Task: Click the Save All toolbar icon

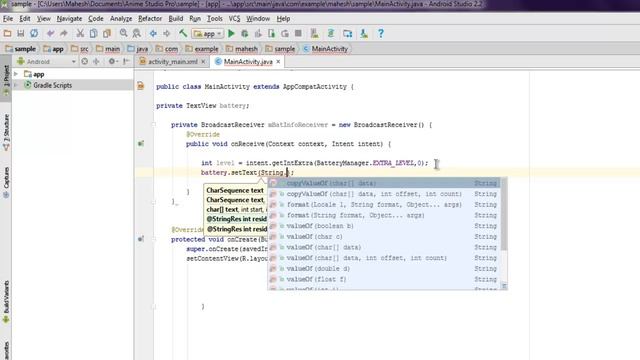Action: [x=20, y=33]
